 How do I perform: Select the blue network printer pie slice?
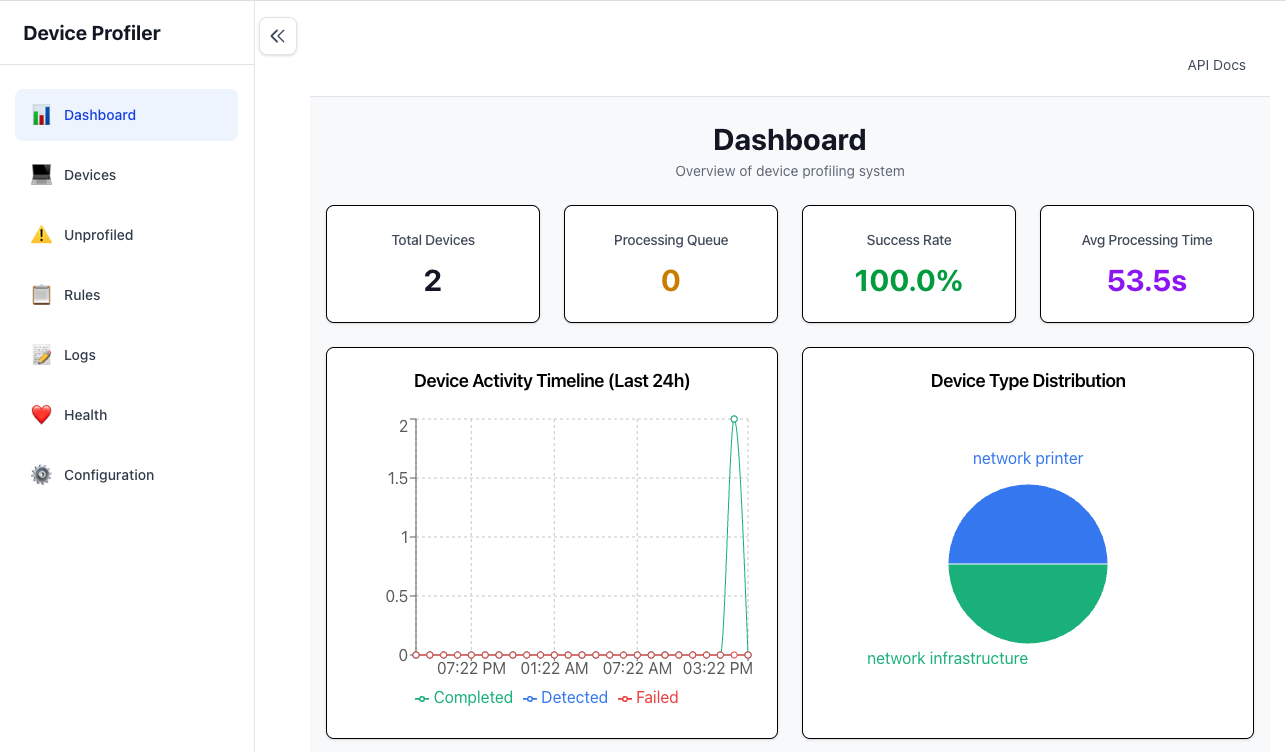click(x=1028, y=522)
